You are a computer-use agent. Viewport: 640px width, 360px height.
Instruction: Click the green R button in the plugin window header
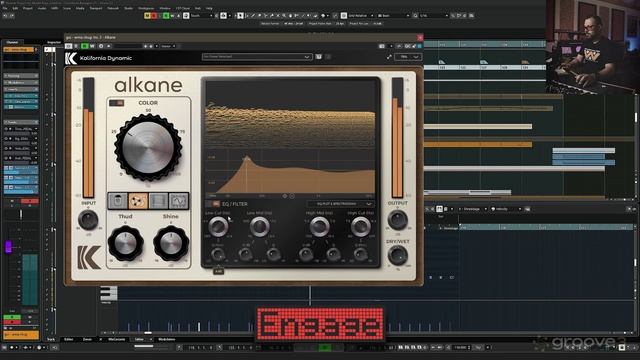tap(84, 46)
